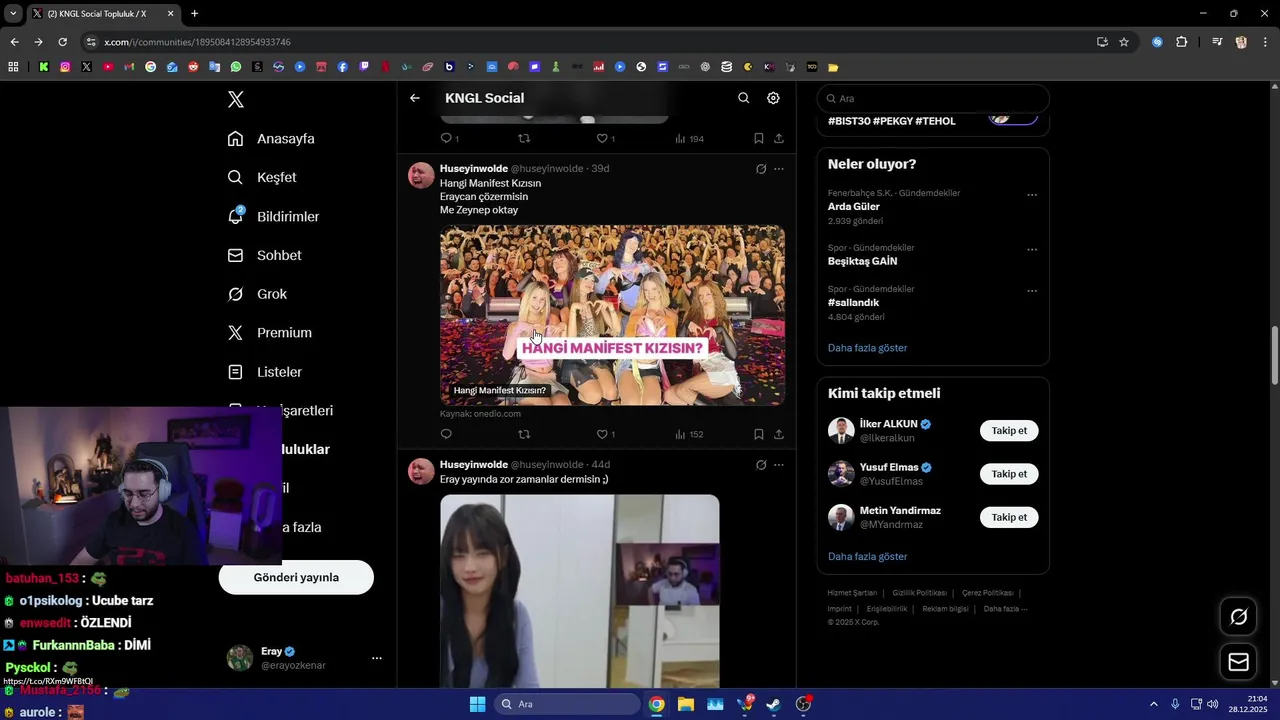Show more trends with Daha fazla göster
The width and height of the screenshot is (1280, 720).
(868, 348)
